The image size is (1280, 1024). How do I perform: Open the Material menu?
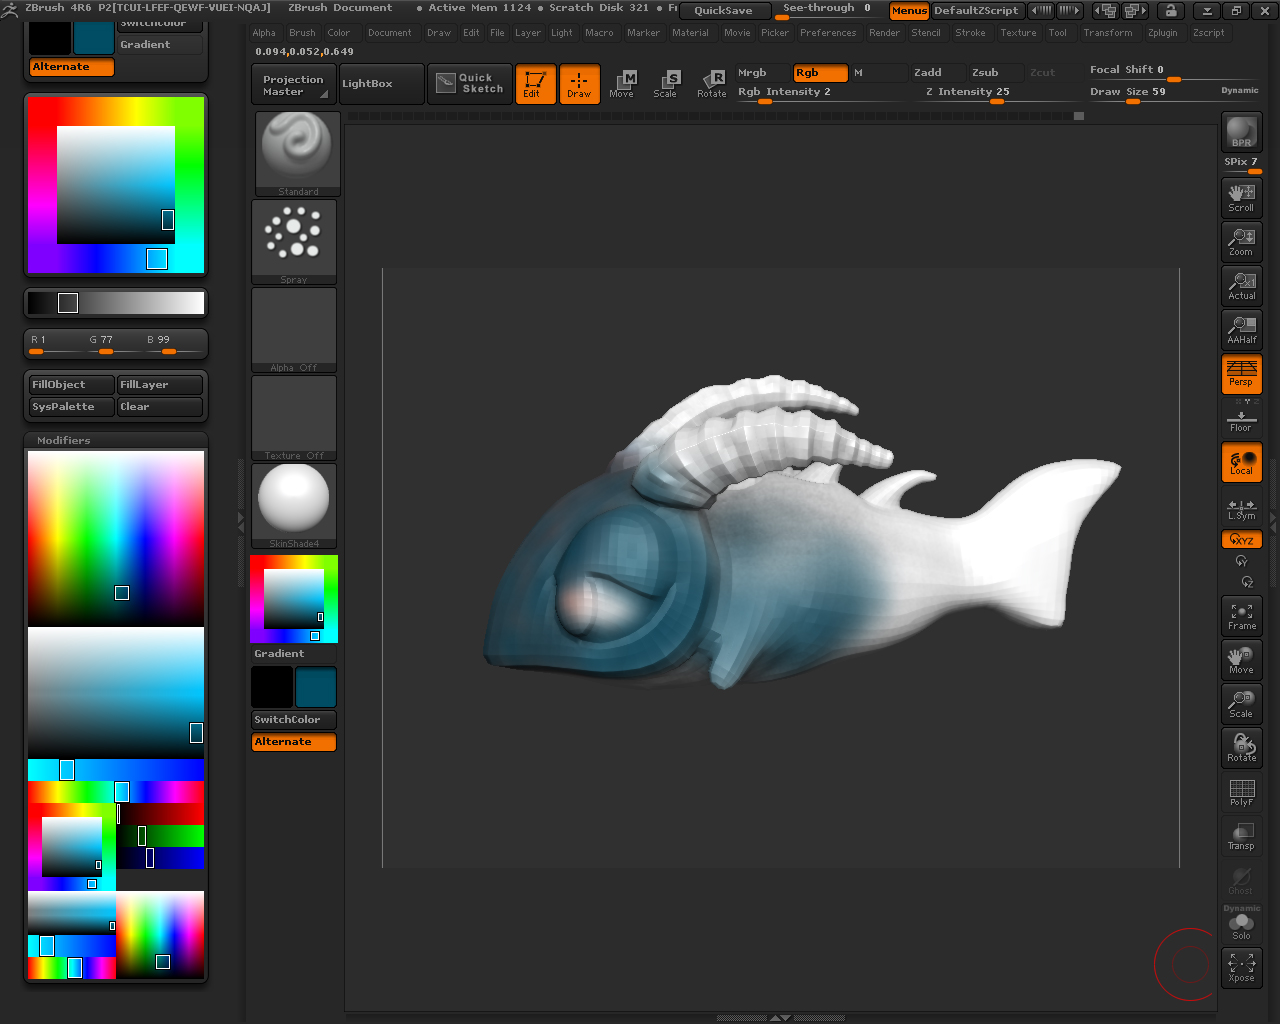point(690,32)
